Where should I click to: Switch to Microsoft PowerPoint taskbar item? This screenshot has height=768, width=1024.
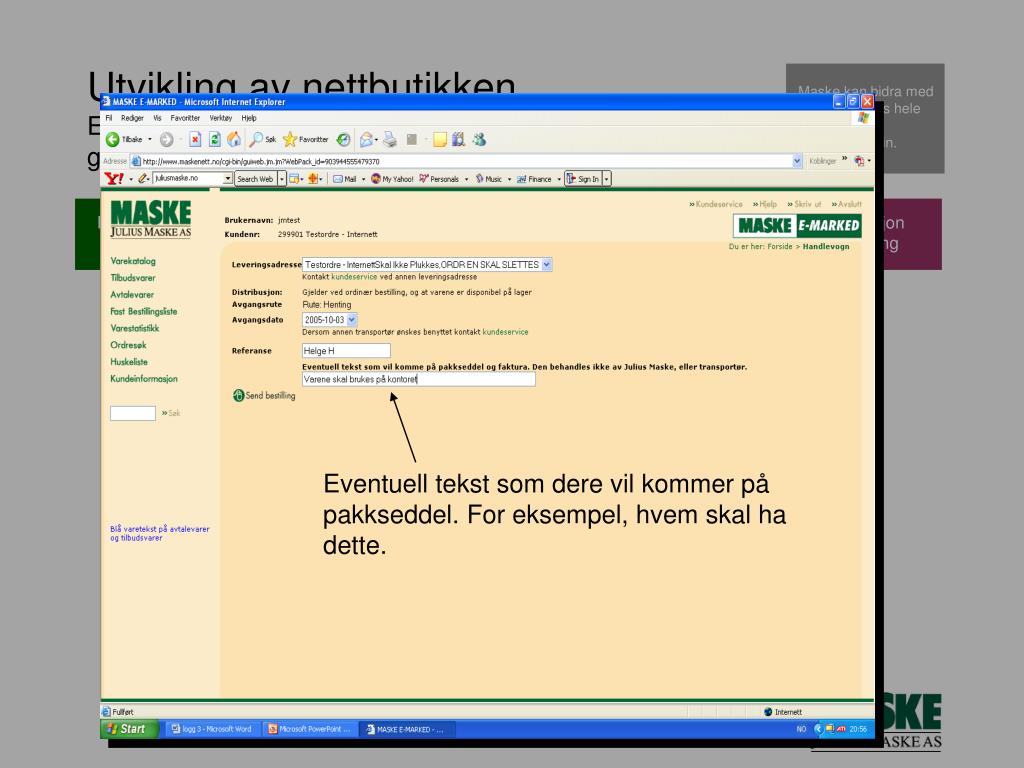310,729
